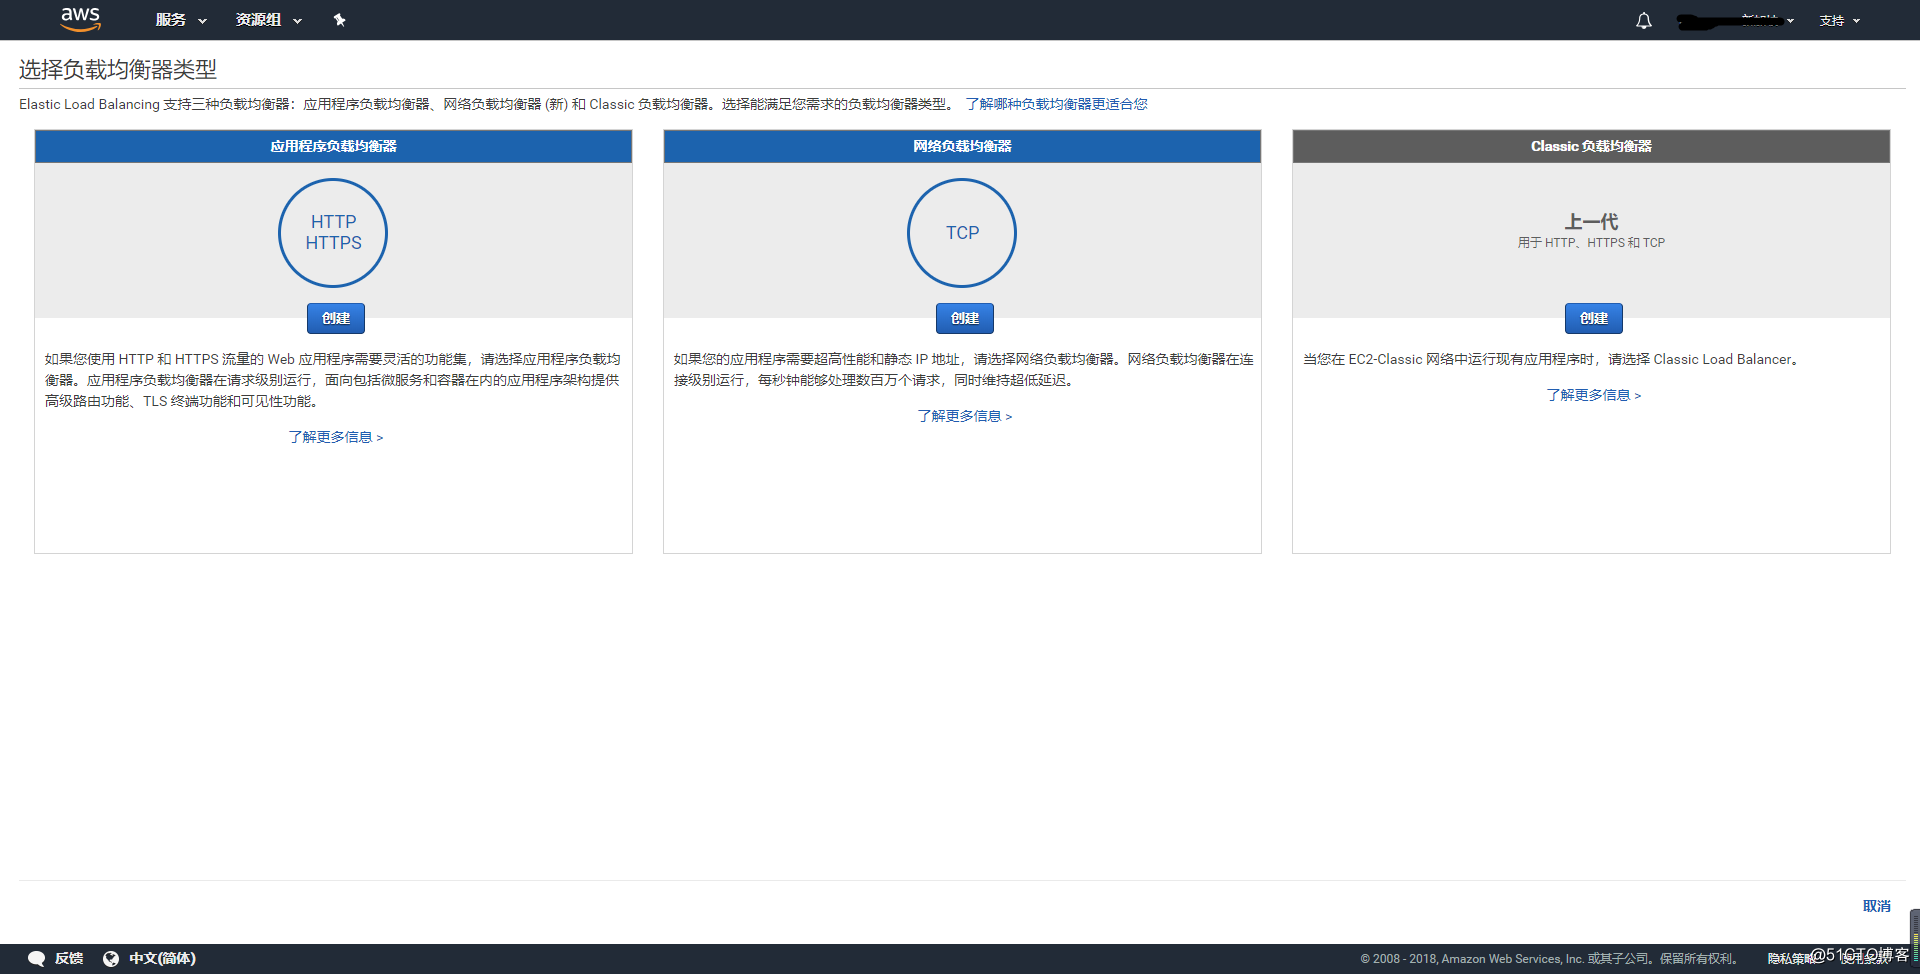Open 了解更多信息 under application load balancer
The height and width of the screenshot is (974, 1920).
(x=336, y=437)
